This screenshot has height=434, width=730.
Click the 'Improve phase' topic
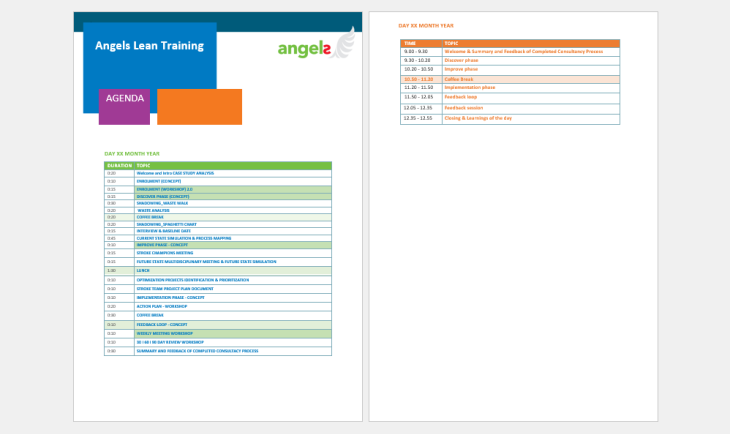(x=461, y=69)
